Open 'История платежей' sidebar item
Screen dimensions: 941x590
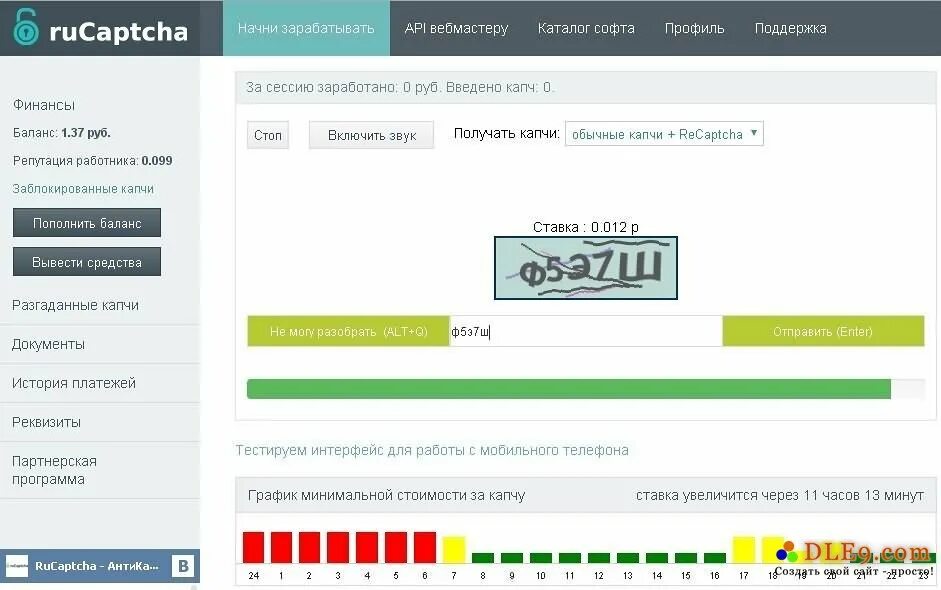pos(74,383)
